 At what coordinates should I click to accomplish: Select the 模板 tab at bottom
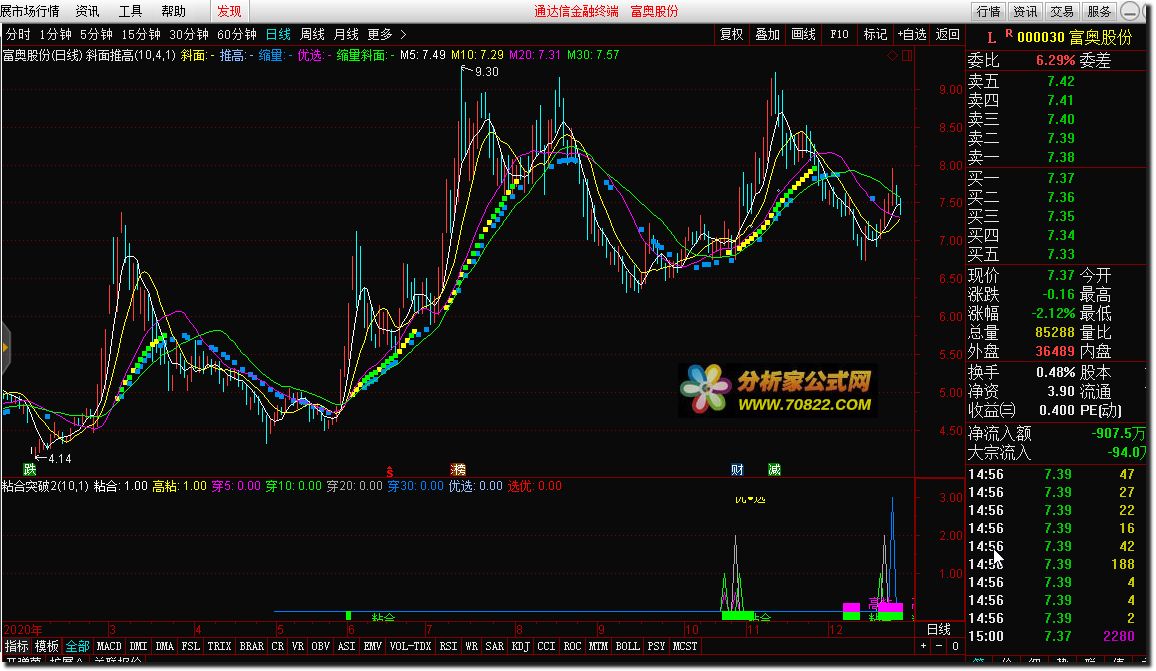coord(47,646)
